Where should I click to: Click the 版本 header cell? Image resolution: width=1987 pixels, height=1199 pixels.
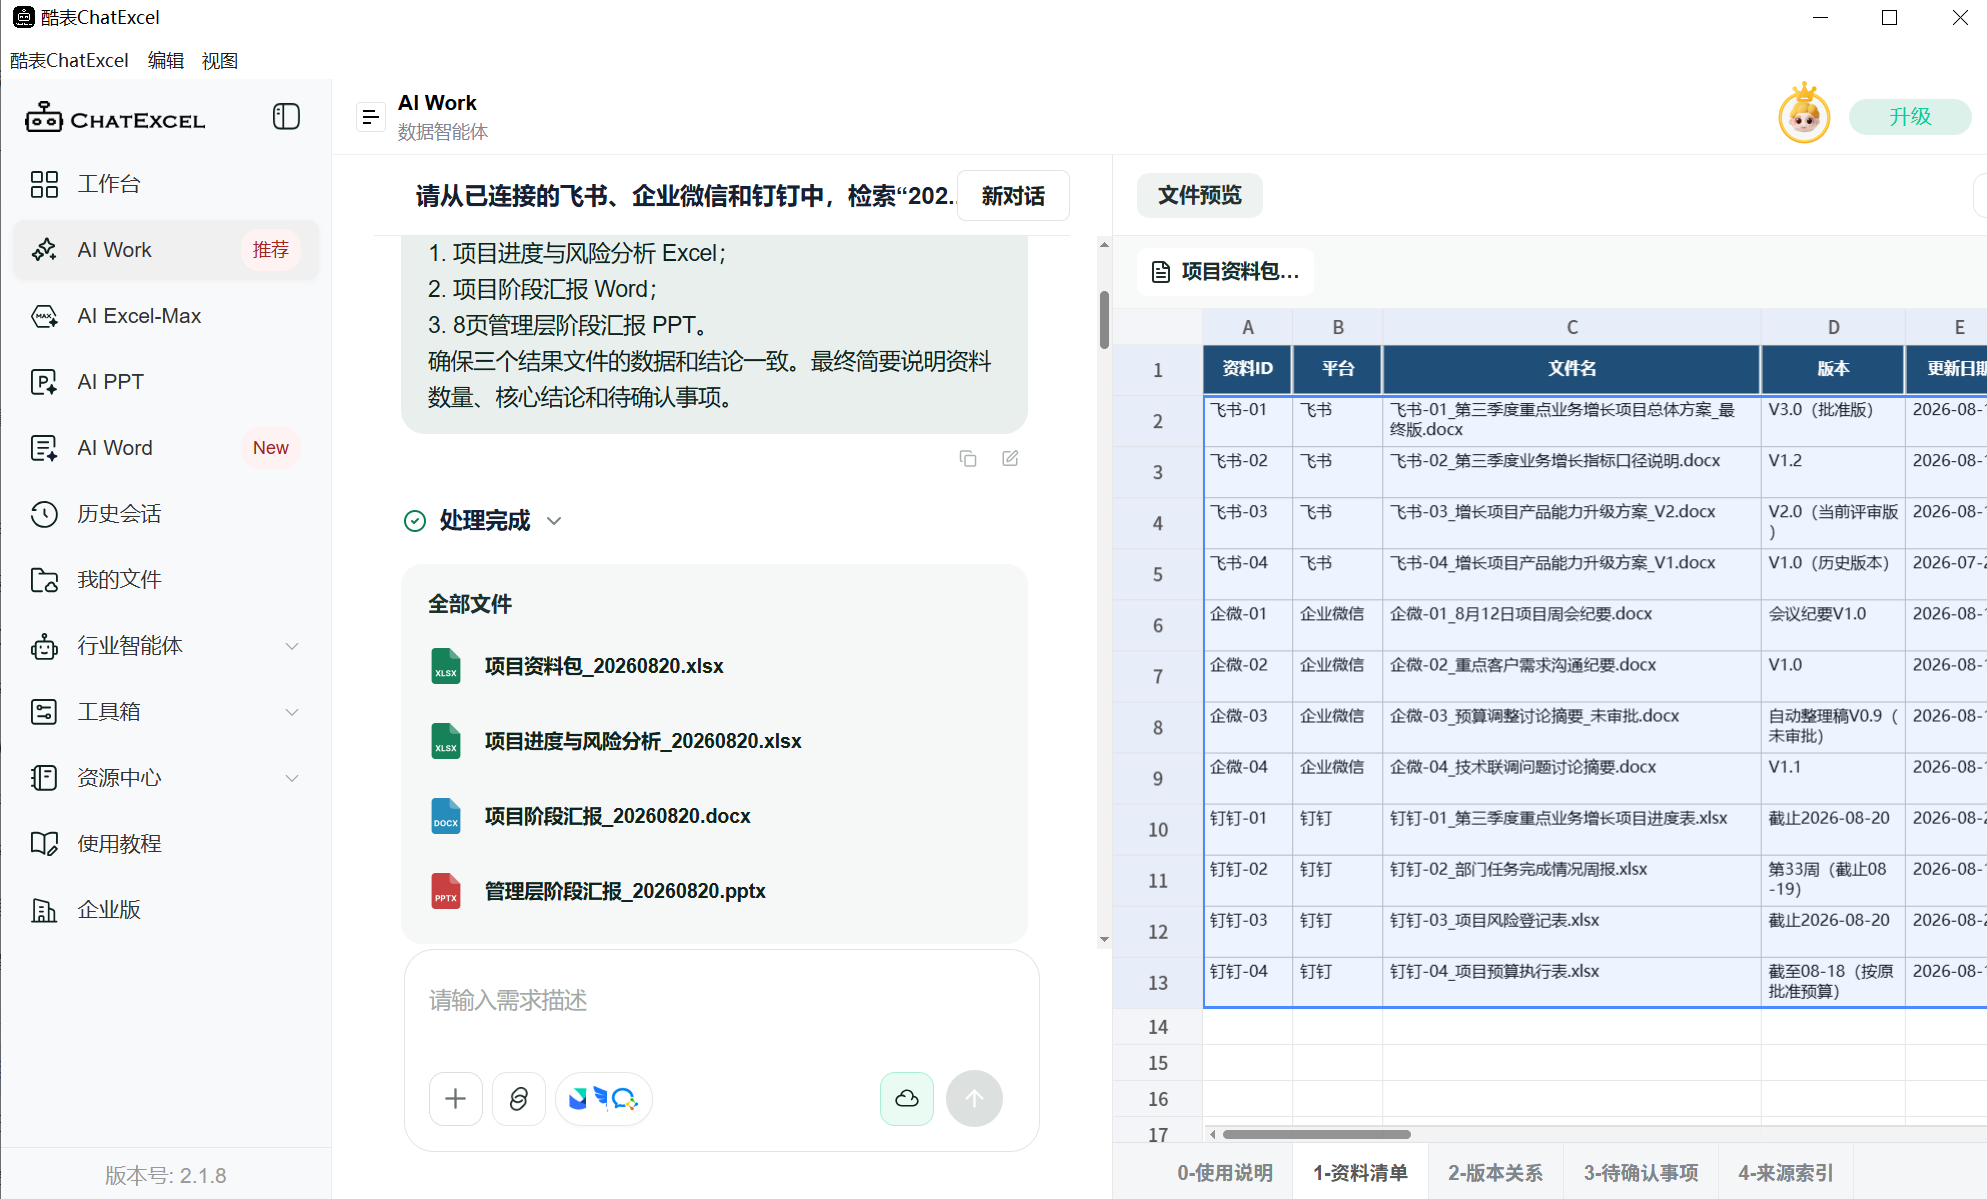pos(1833,369)
